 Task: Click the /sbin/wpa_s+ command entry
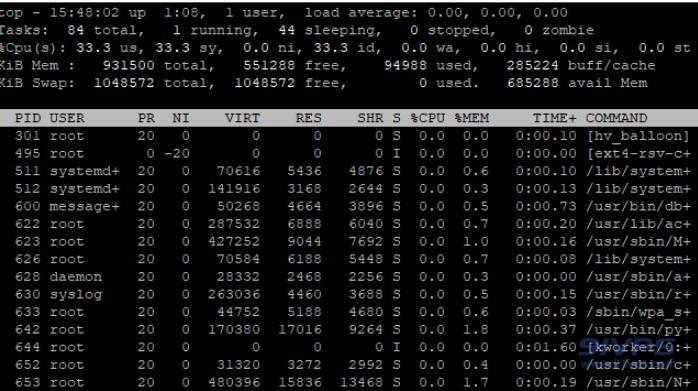pyautogui.click(x=638, y=312)
